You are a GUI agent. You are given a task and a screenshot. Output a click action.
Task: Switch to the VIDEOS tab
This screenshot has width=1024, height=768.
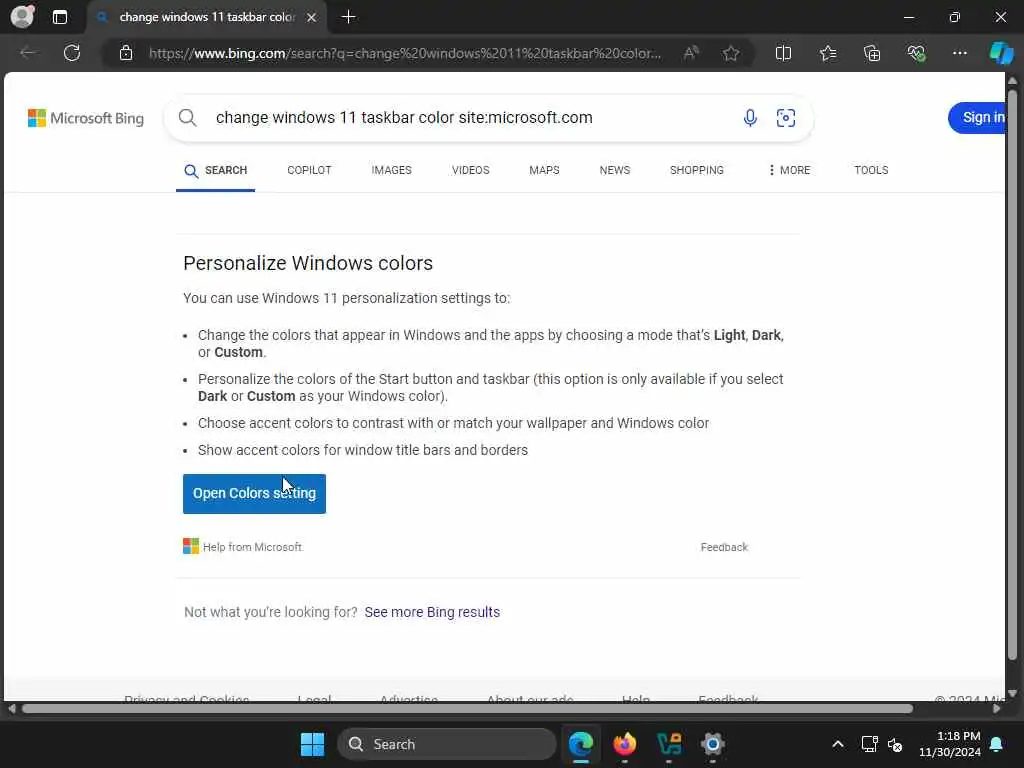(470, 170)
